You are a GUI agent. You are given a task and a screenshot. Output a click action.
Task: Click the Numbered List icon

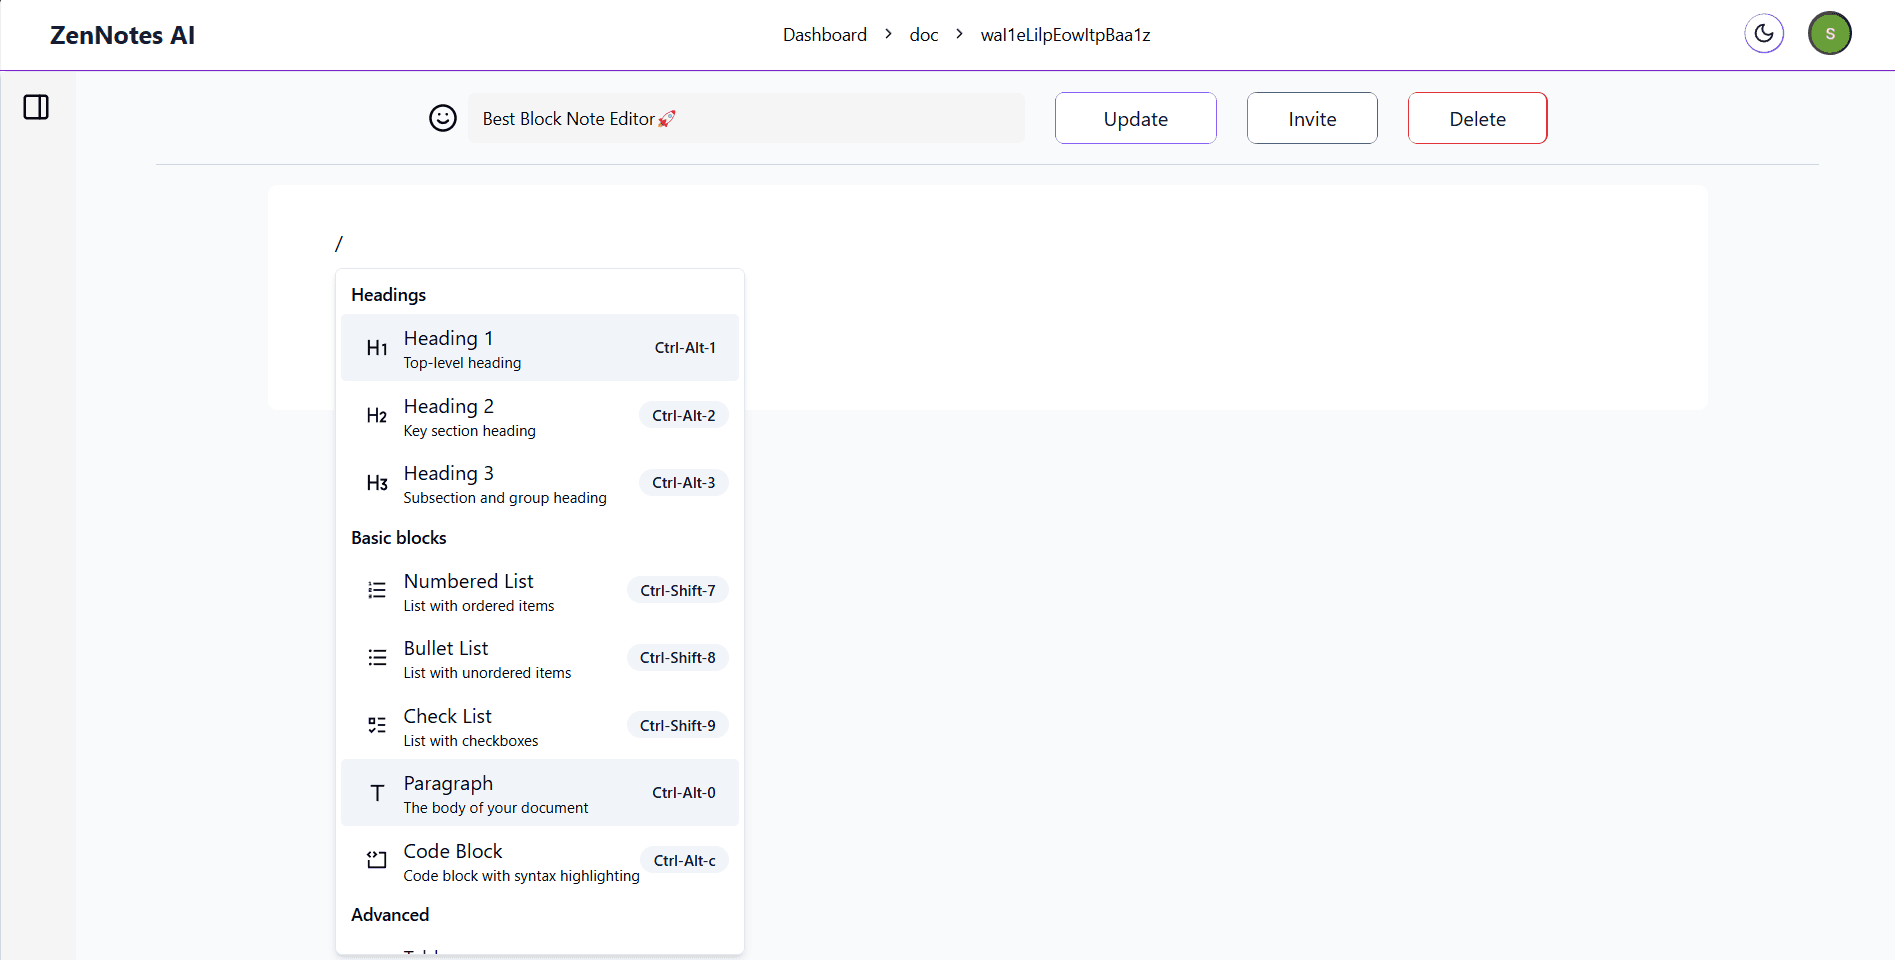coord(377,591)
